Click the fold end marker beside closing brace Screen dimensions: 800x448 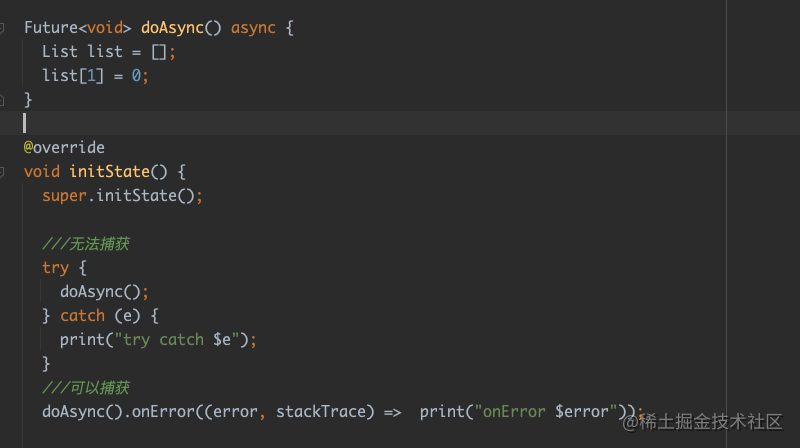click(3, 99)
